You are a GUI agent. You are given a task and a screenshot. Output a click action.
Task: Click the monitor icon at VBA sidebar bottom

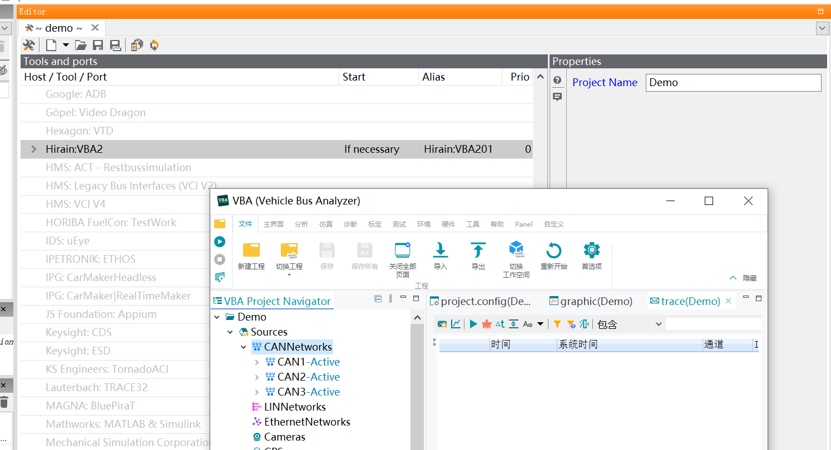[x=219, y=277]
